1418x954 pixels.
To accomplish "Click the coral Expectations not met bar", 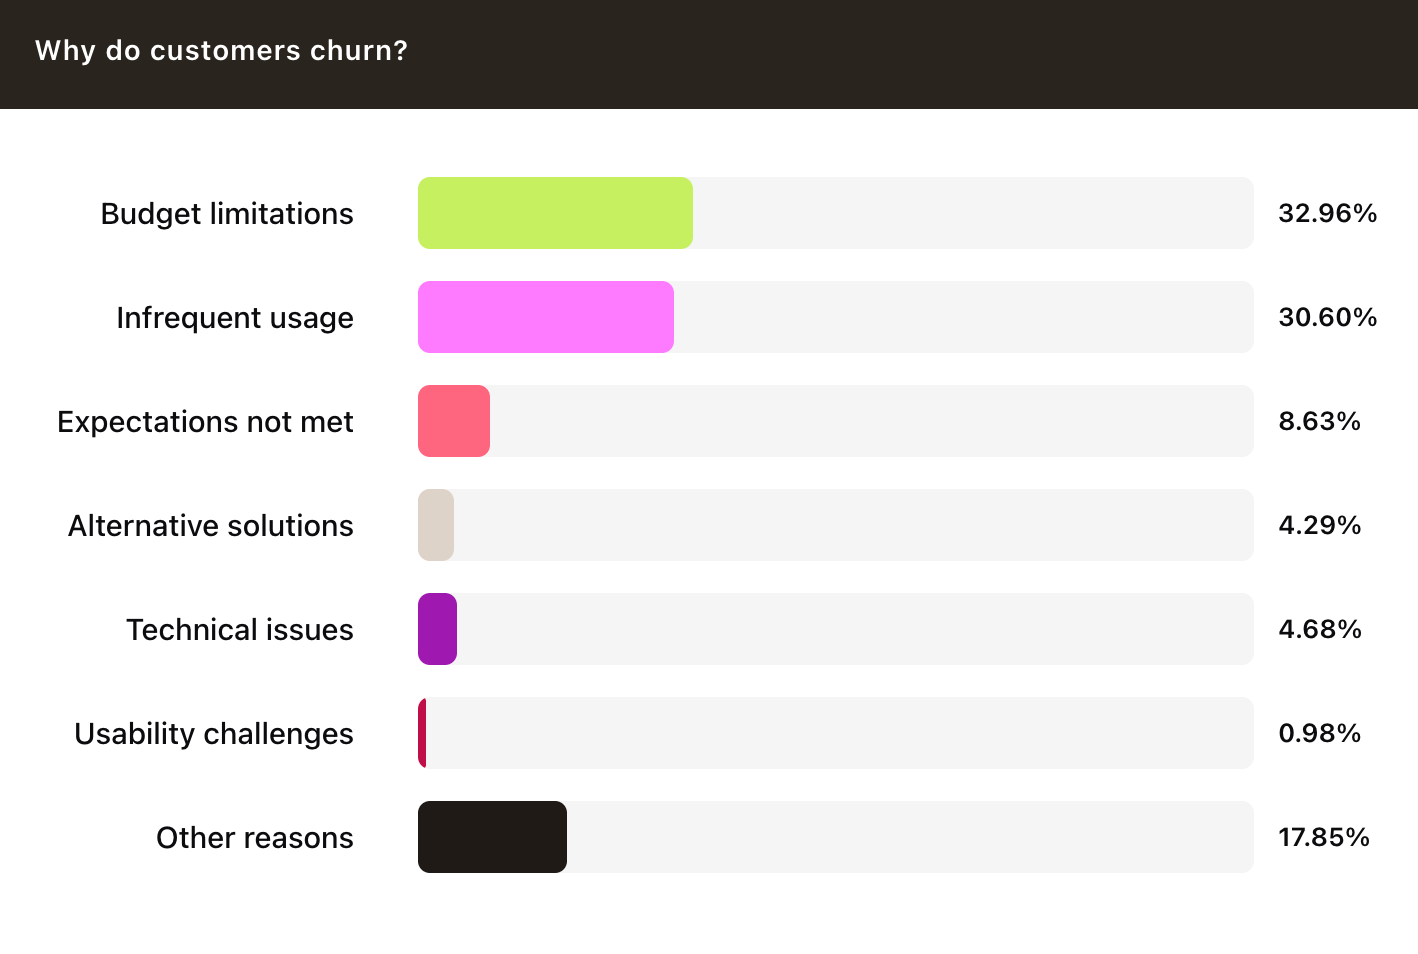I will pos(454,421).
